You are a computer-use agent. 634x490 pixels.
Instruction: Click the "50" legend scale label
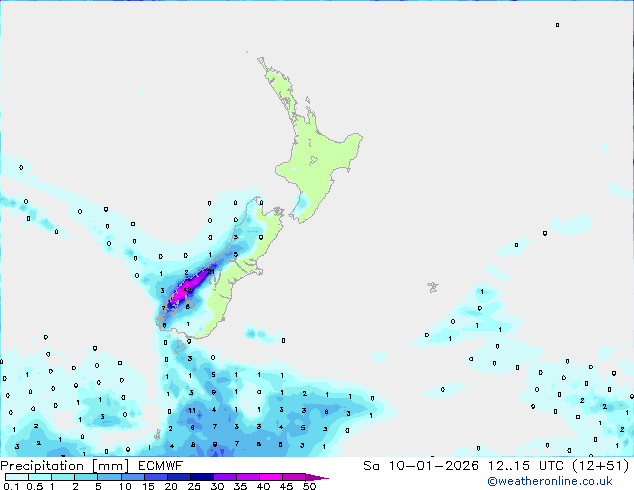coord(309,486)
